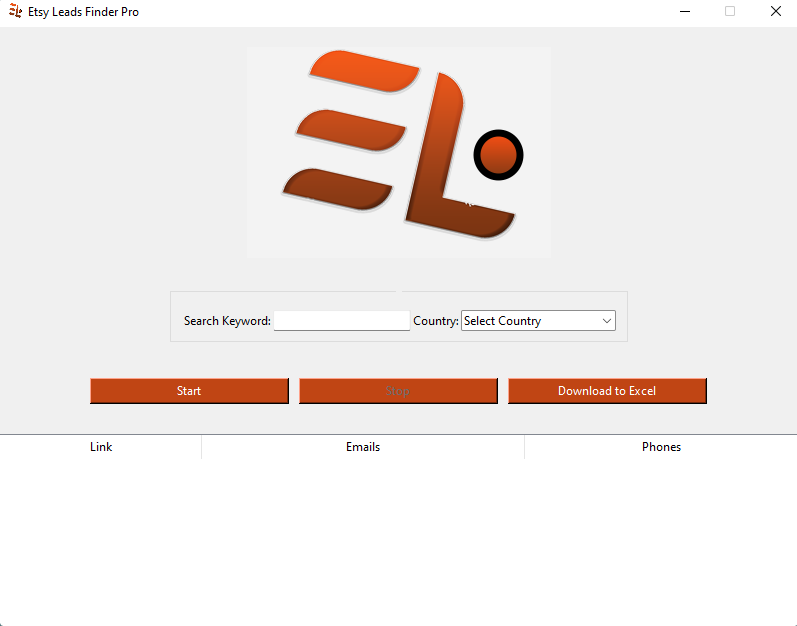
Task: Click the Search Keyword label
Action: coord(227,321)
